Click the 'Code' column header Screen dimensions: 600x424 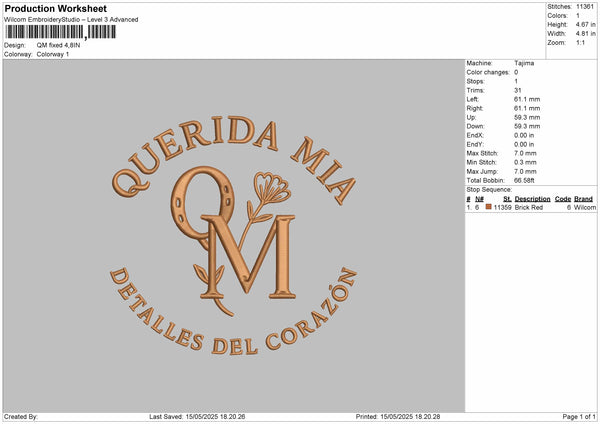(563, 199)
